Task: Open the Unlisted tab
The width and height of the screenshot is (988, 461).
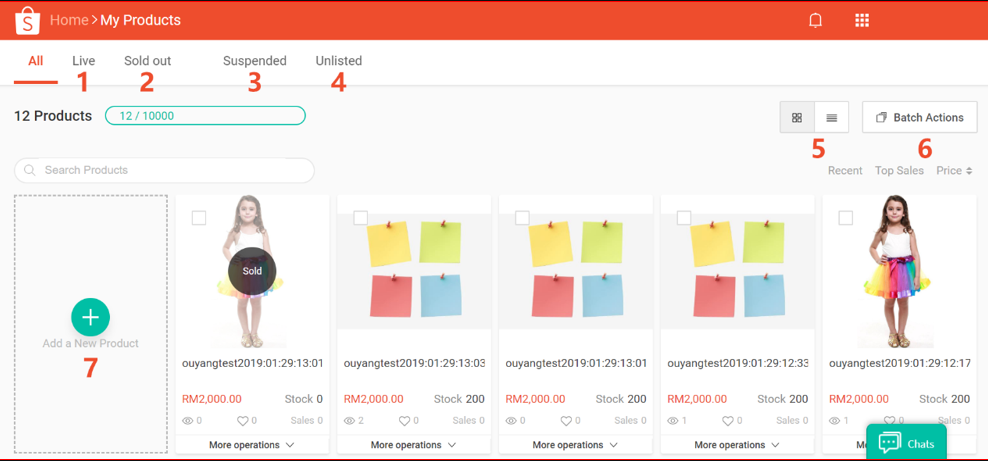Action: (339, 61)
